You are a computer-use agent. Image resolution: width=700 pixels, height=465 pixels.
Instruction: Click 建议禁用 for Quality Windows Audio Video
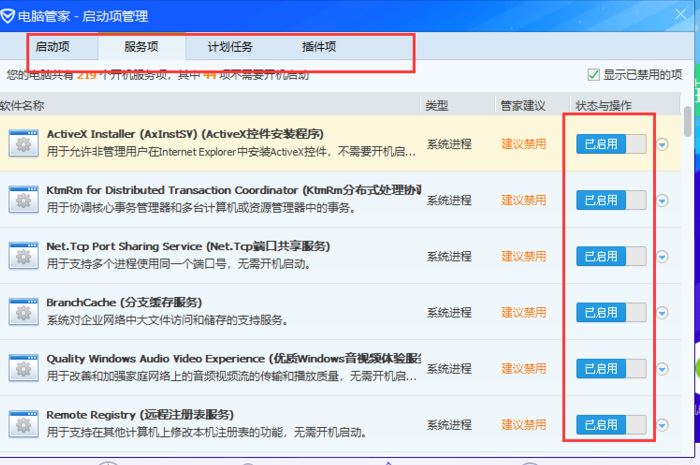click(524, 368)
